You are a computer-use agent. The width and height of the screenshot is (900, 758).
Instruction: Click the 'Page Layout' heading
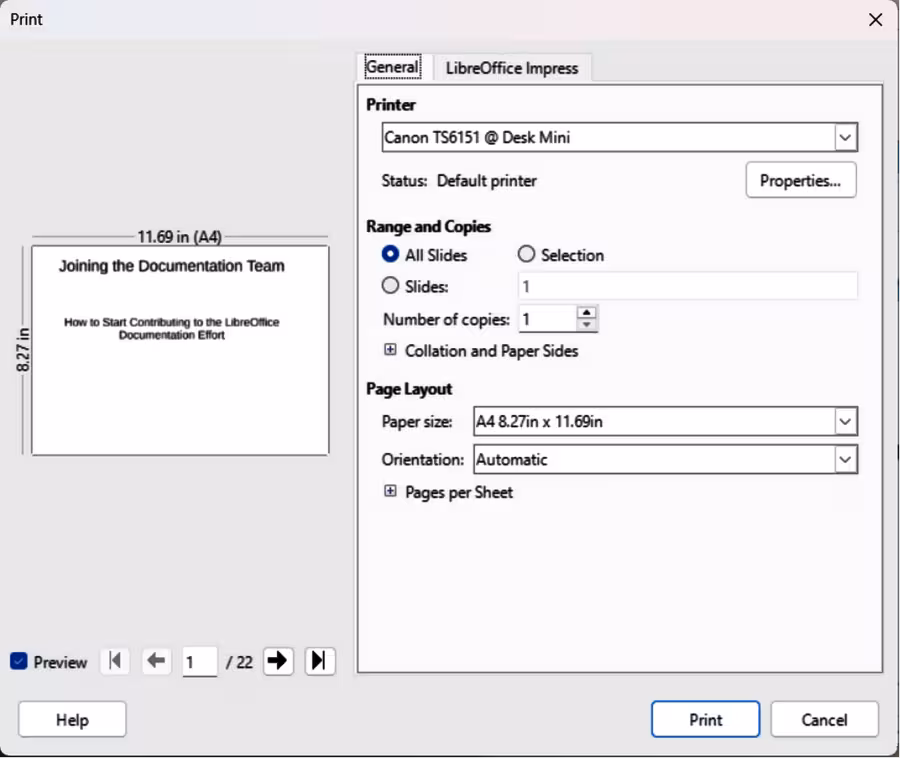tap(409, 389)
